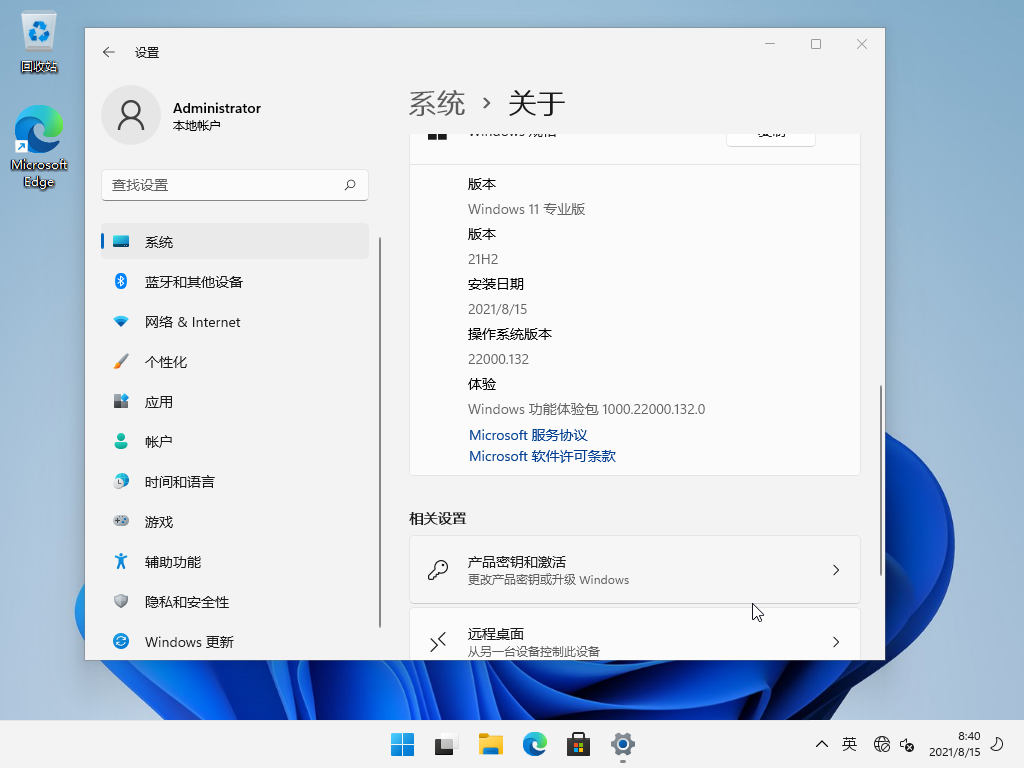Open Task View on the taskbar

[x=446, y=744]
